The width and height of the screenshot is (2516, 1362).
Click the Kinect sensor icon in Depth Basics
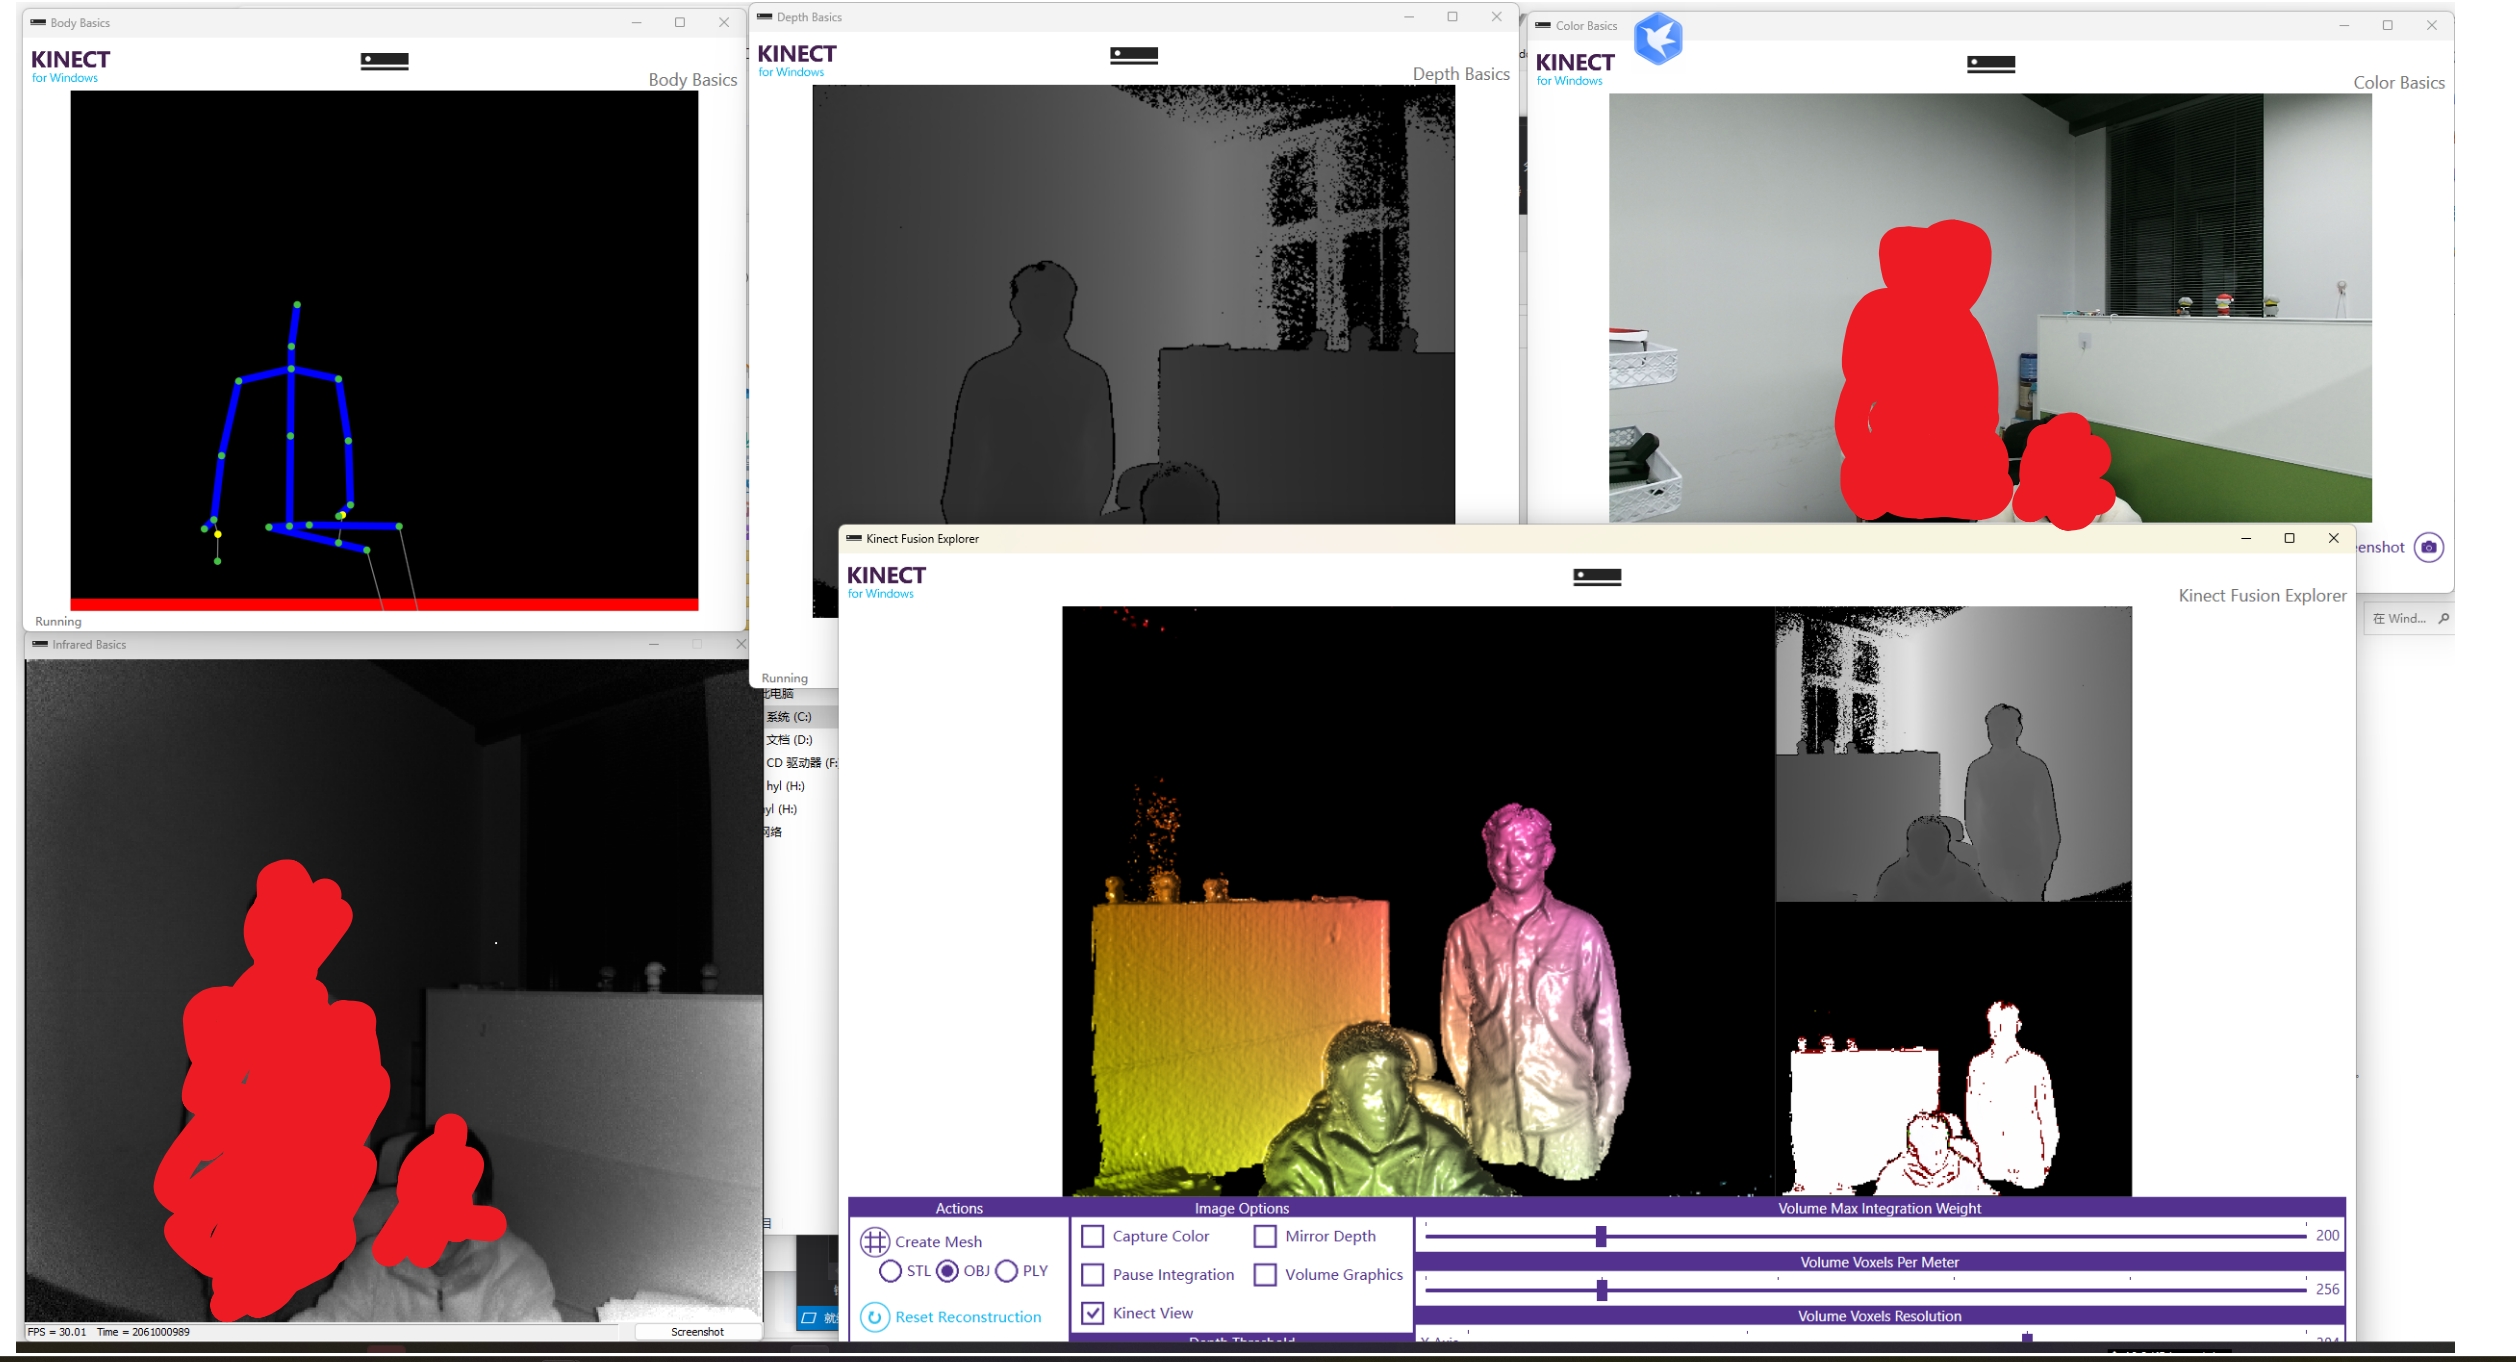1133,55
